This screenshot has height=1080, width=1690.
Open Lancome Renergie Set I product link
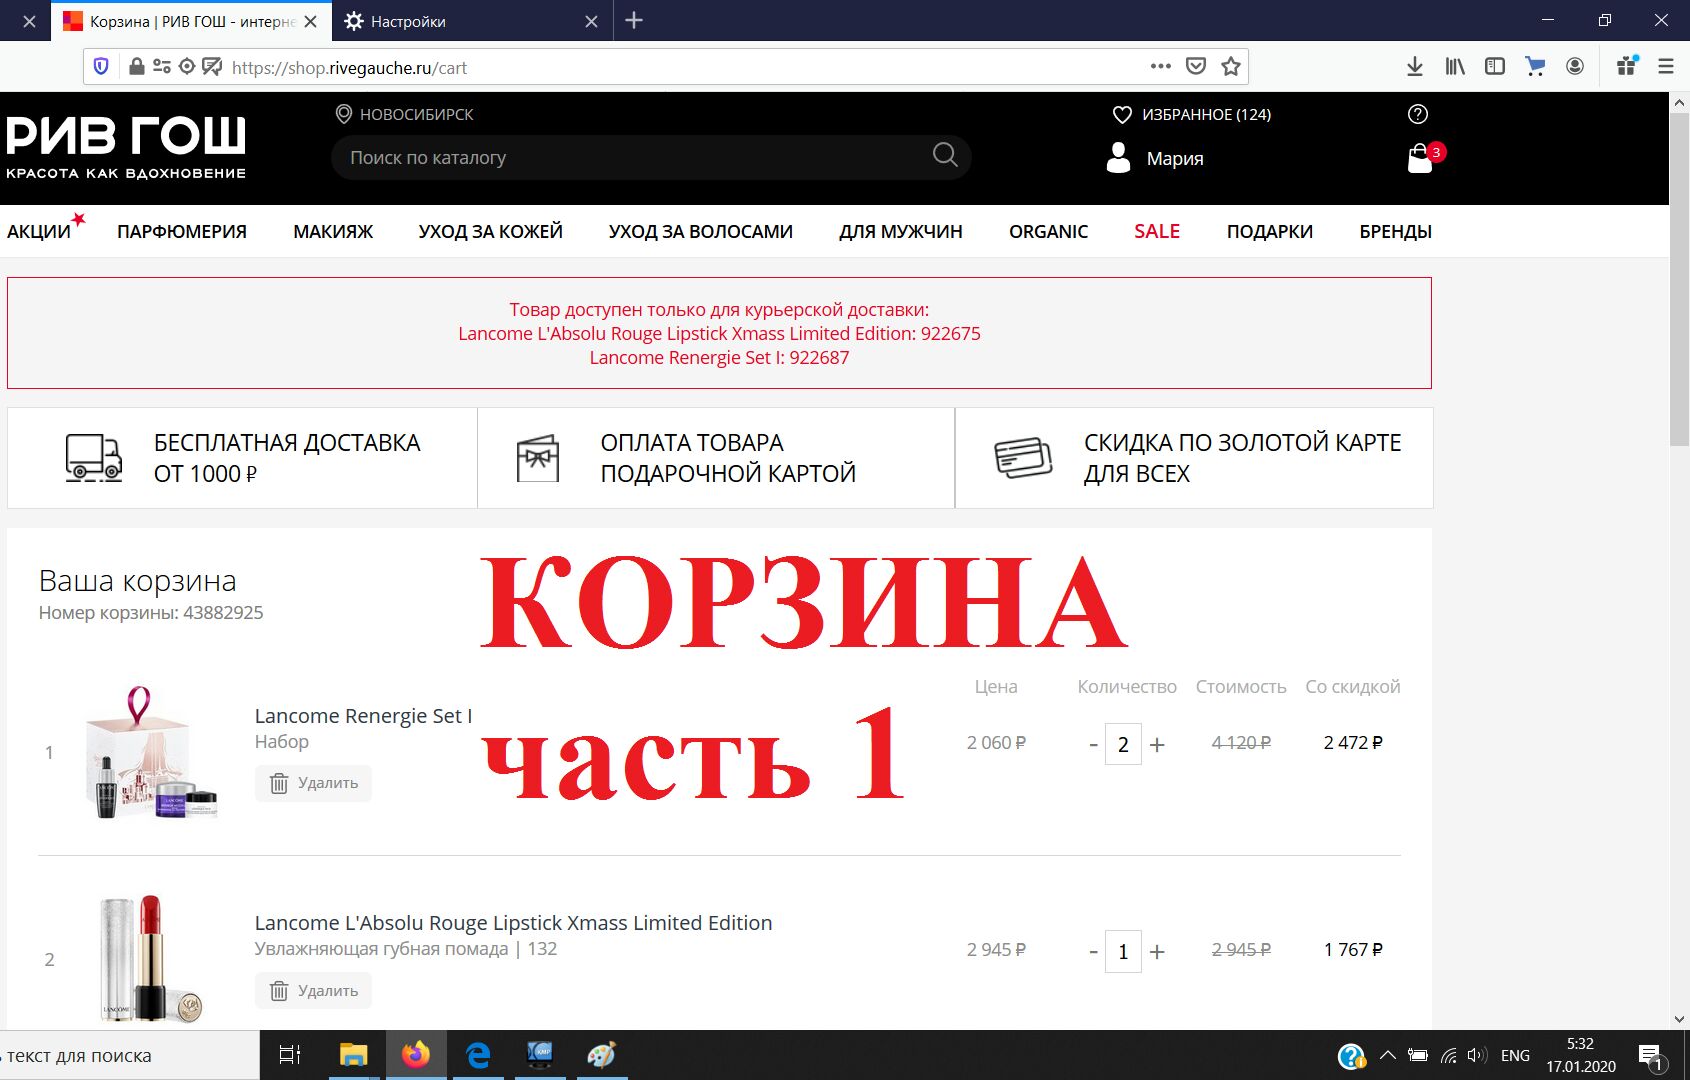click(363, 716)
